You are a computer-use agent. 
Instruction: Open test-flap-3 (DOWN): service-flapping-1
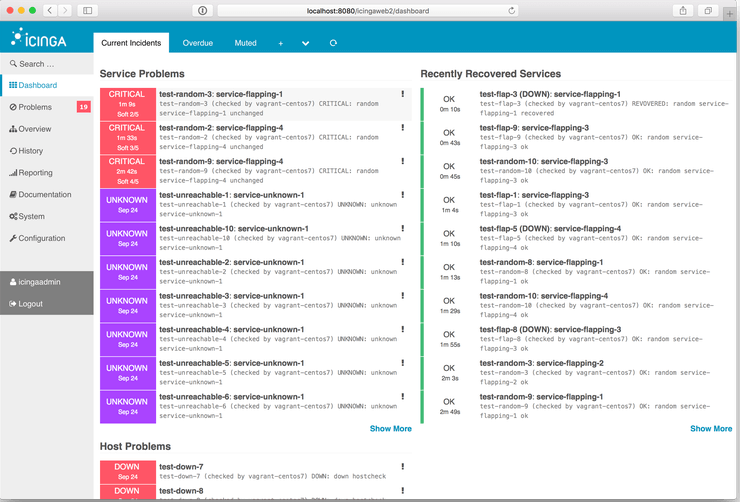click(550, 94)
